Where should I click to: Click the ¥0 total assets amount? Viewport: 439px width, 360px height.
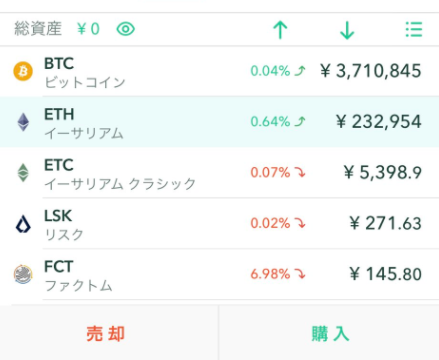[88, 29]
